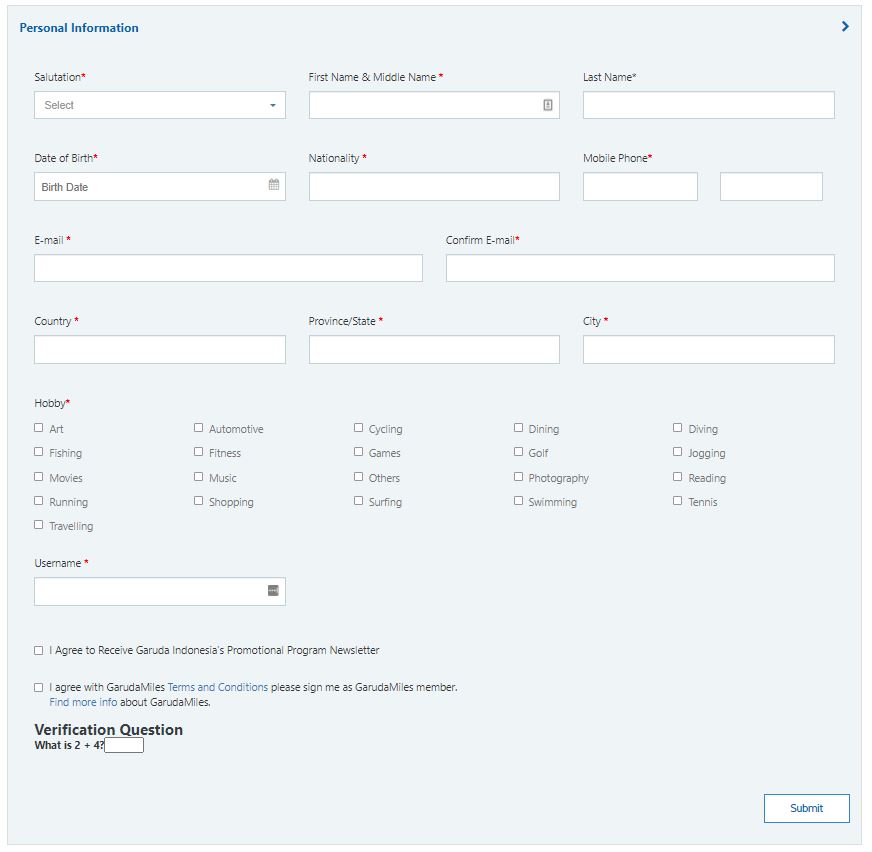
Task: Focus the Last Name input field
Action: 708,105
